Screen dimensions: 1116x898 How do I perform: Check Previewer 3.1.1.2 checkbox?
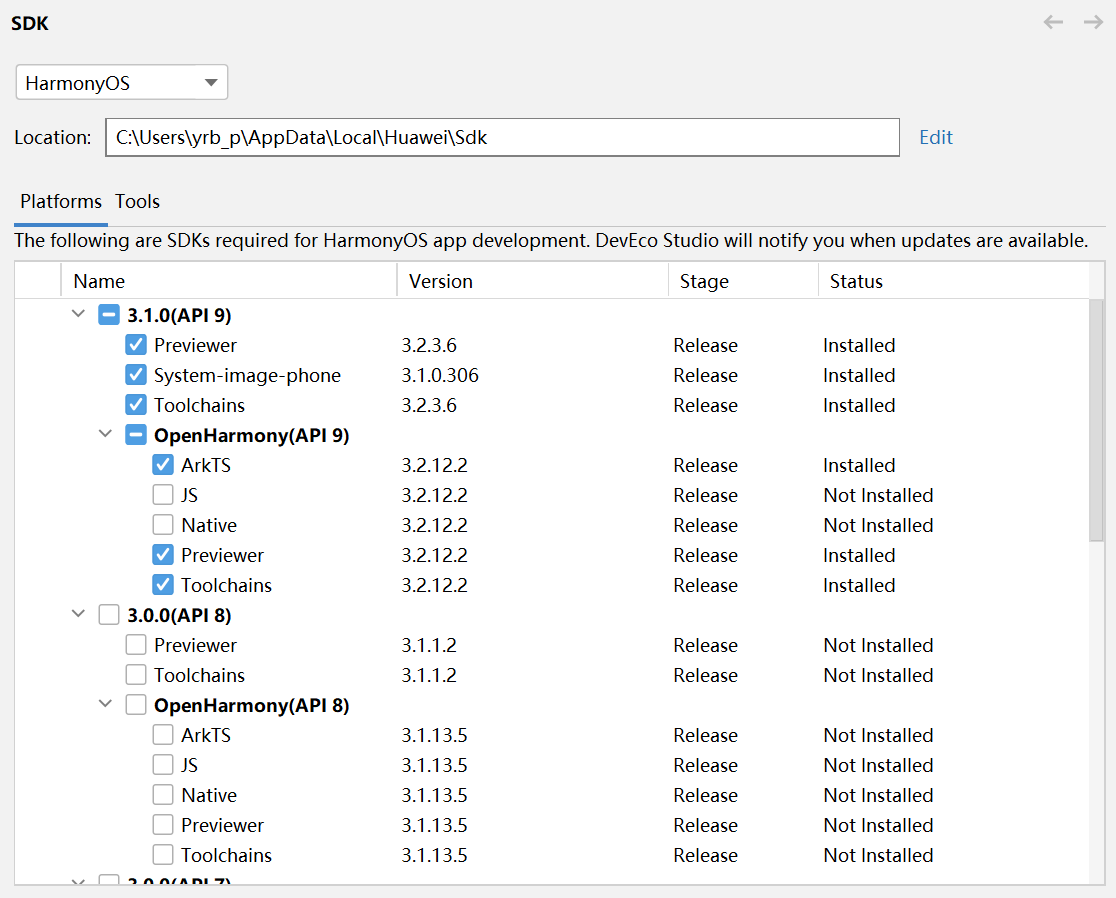point(136,645)
